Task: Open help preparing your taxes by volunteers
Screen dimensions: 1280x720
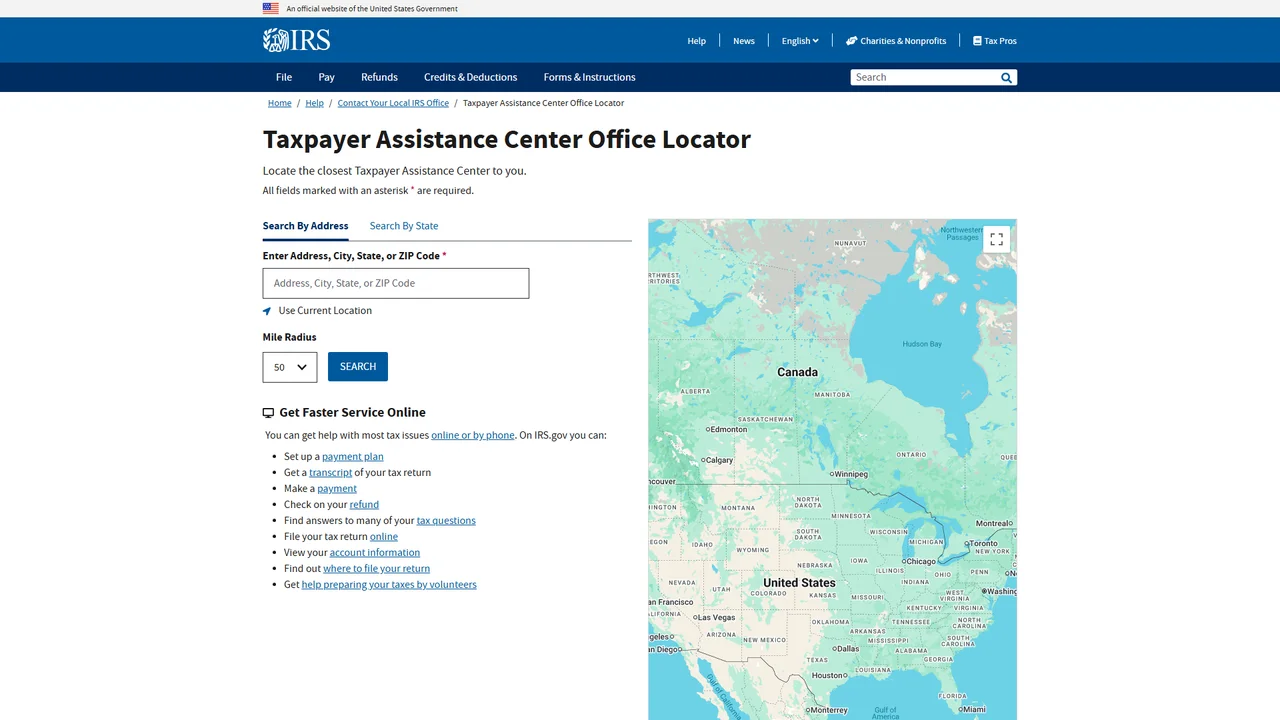Action: click(389, 585)
